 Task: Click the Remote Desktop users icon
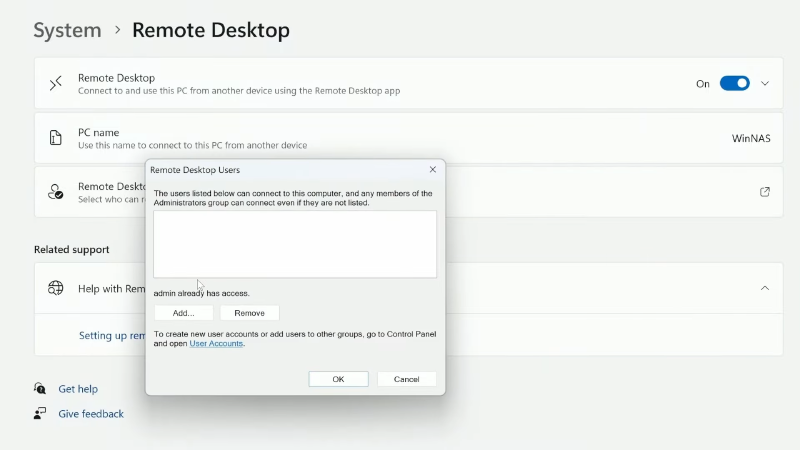pyautogui.click(x=56, y=192)
